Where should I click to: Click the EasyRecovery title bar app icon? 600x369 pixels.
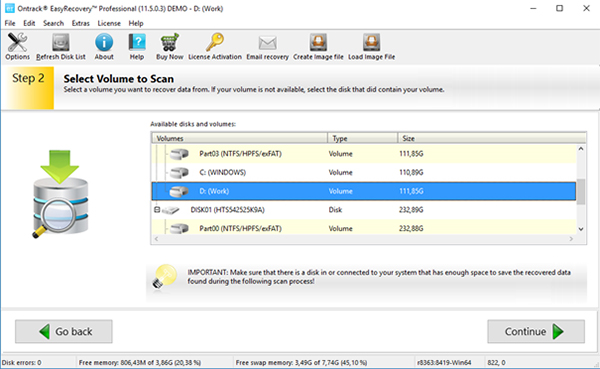(x=10, y=8)
